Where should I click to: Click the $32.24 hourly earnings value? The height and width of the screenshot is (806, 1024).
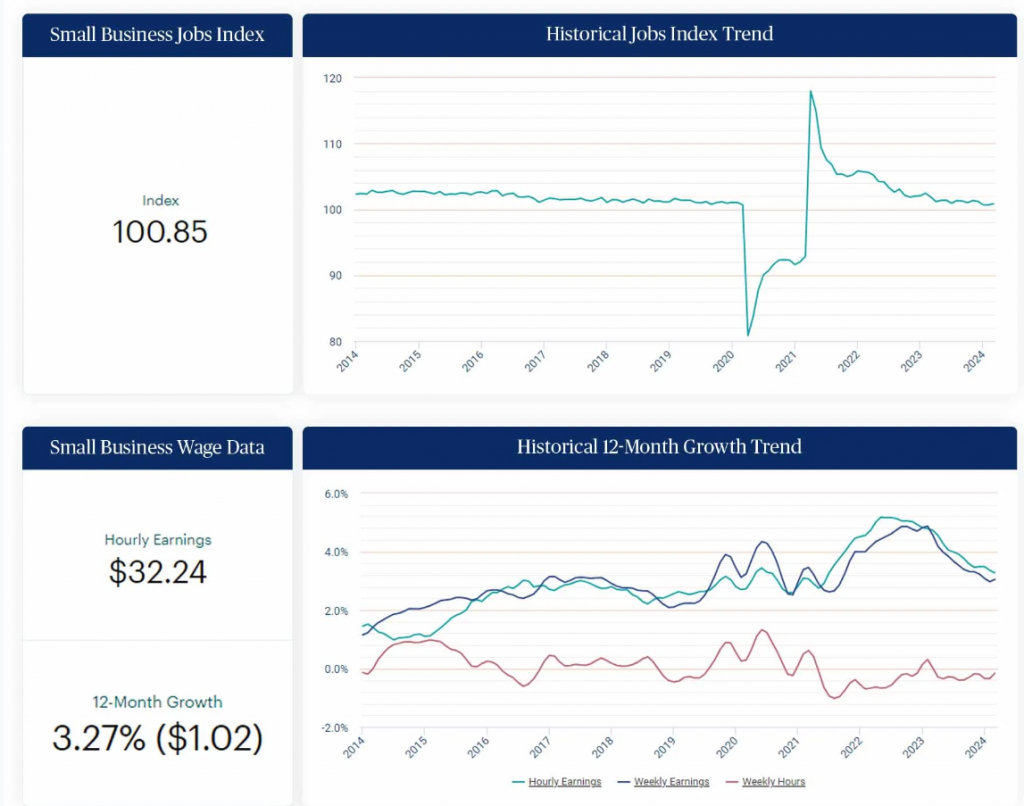[x=158, y=571]
